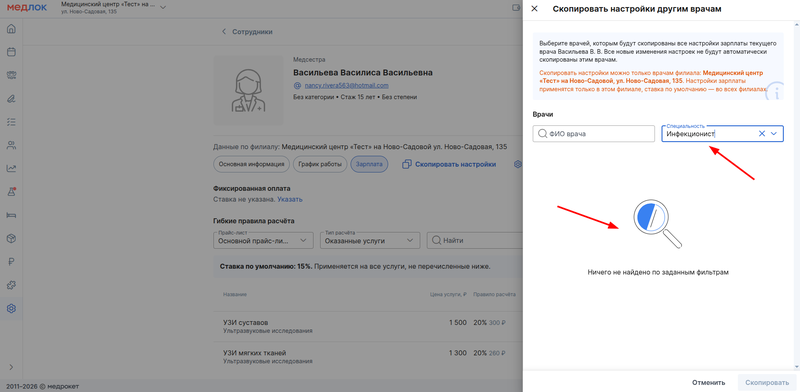Close the copy settings panel with X
This screenshot has width=800, height=392.
tap(534, 9)
